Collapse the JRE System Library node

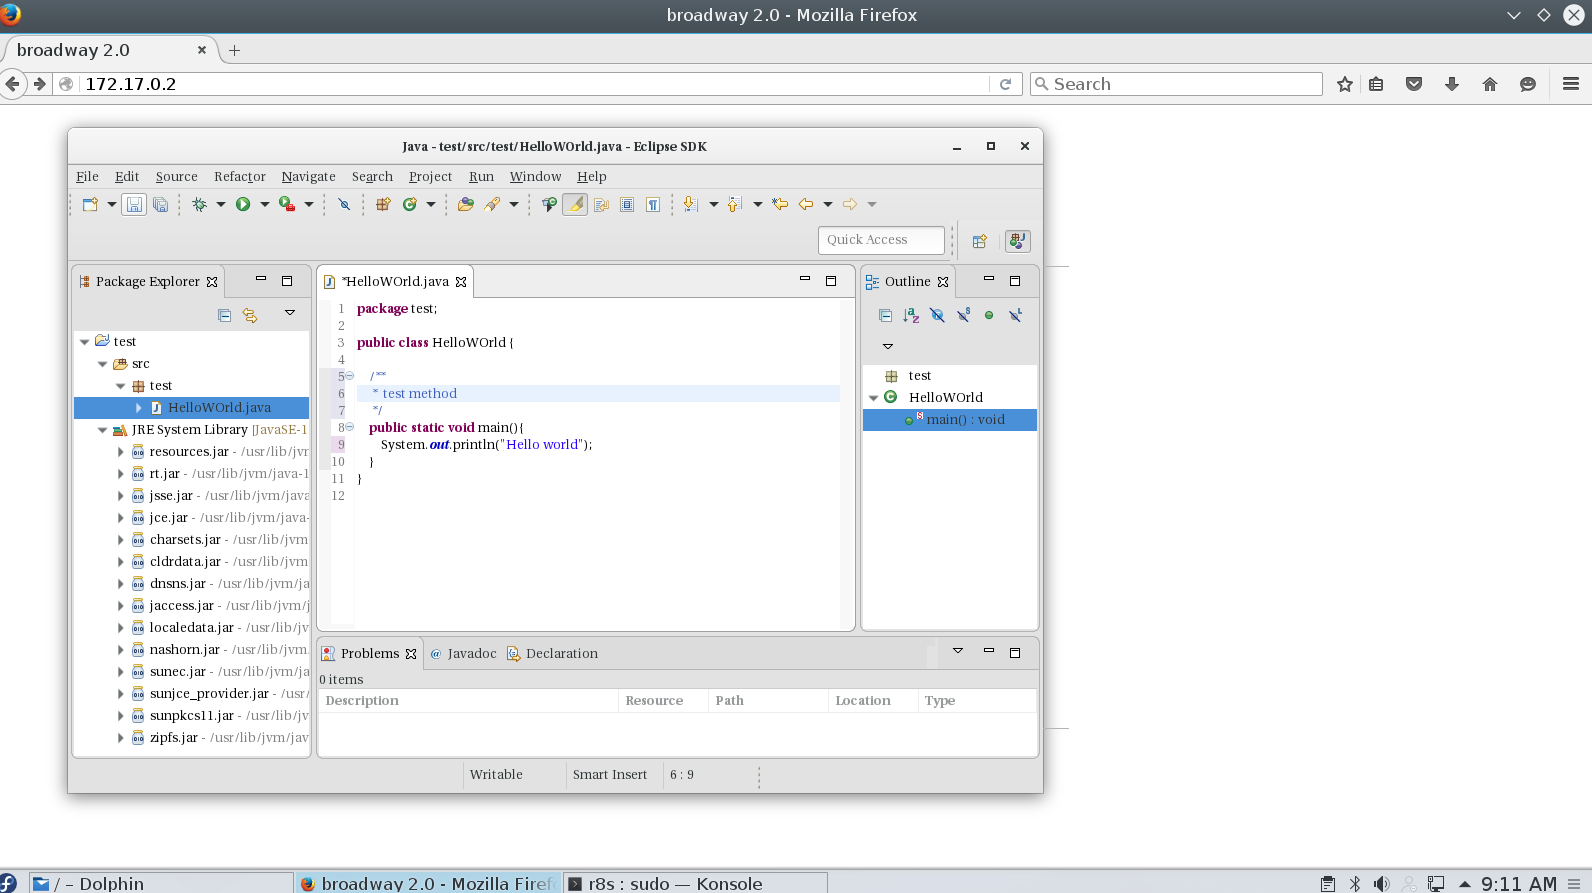(102, 430)
